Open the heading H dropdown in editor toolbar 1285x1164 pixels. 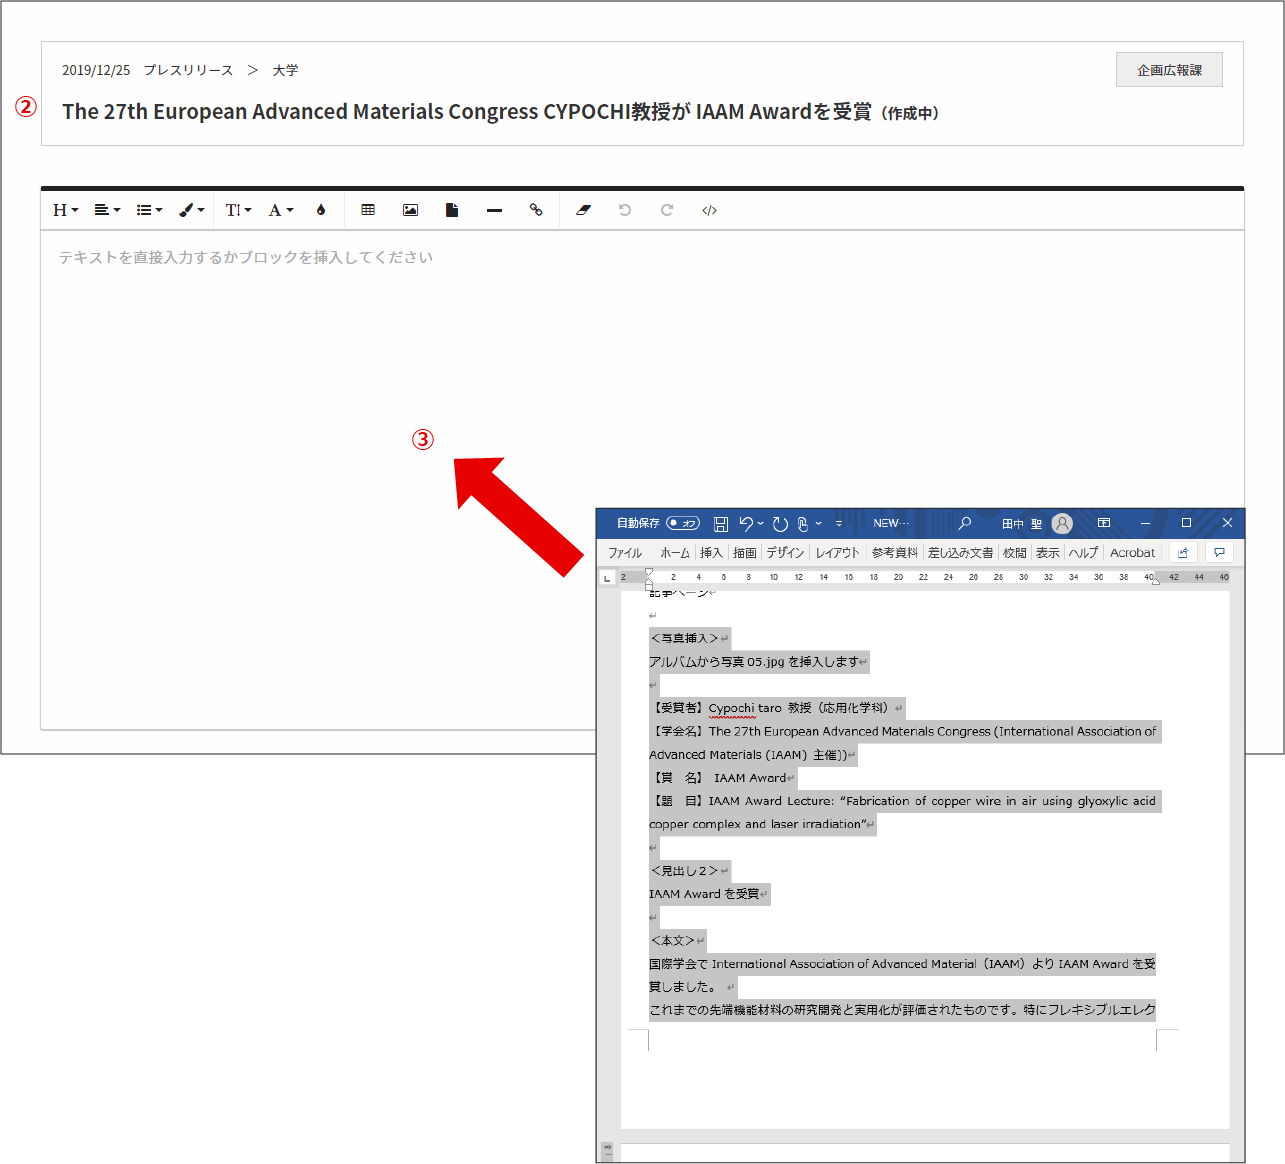tap(65, 210)
